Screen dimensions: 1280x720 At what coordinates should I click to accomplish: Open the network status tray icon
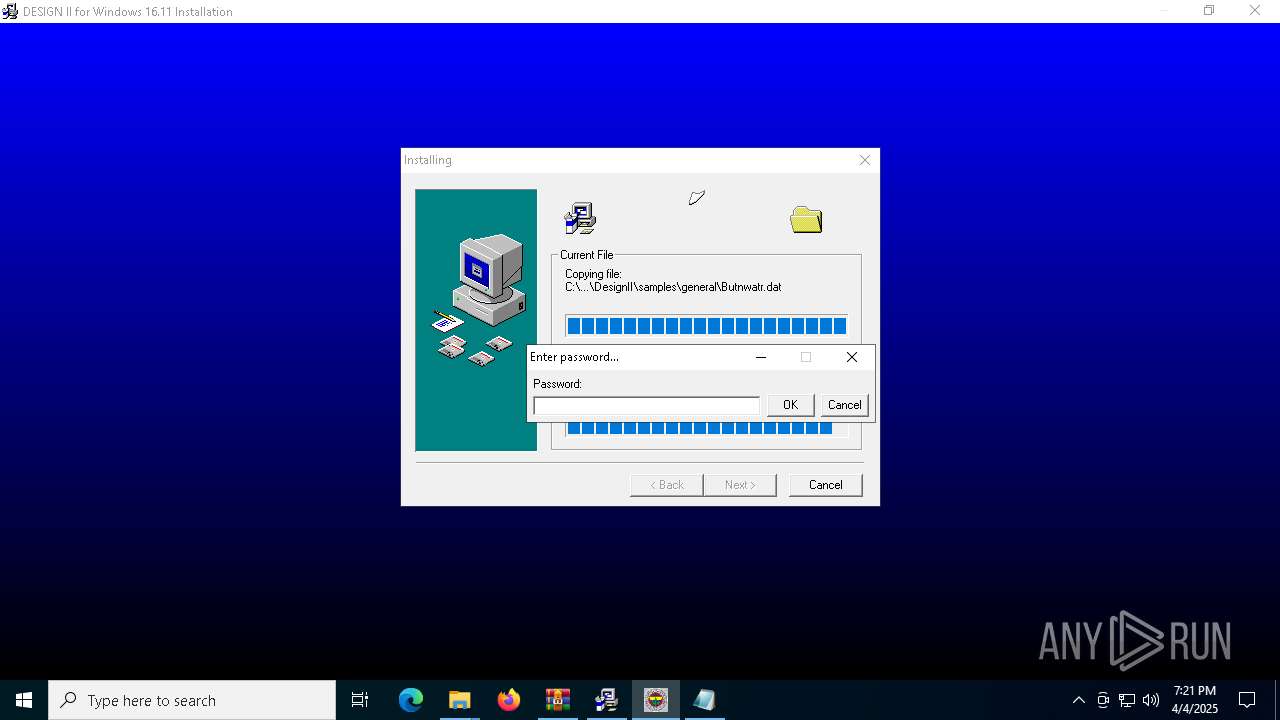(x=1127, y=700)
